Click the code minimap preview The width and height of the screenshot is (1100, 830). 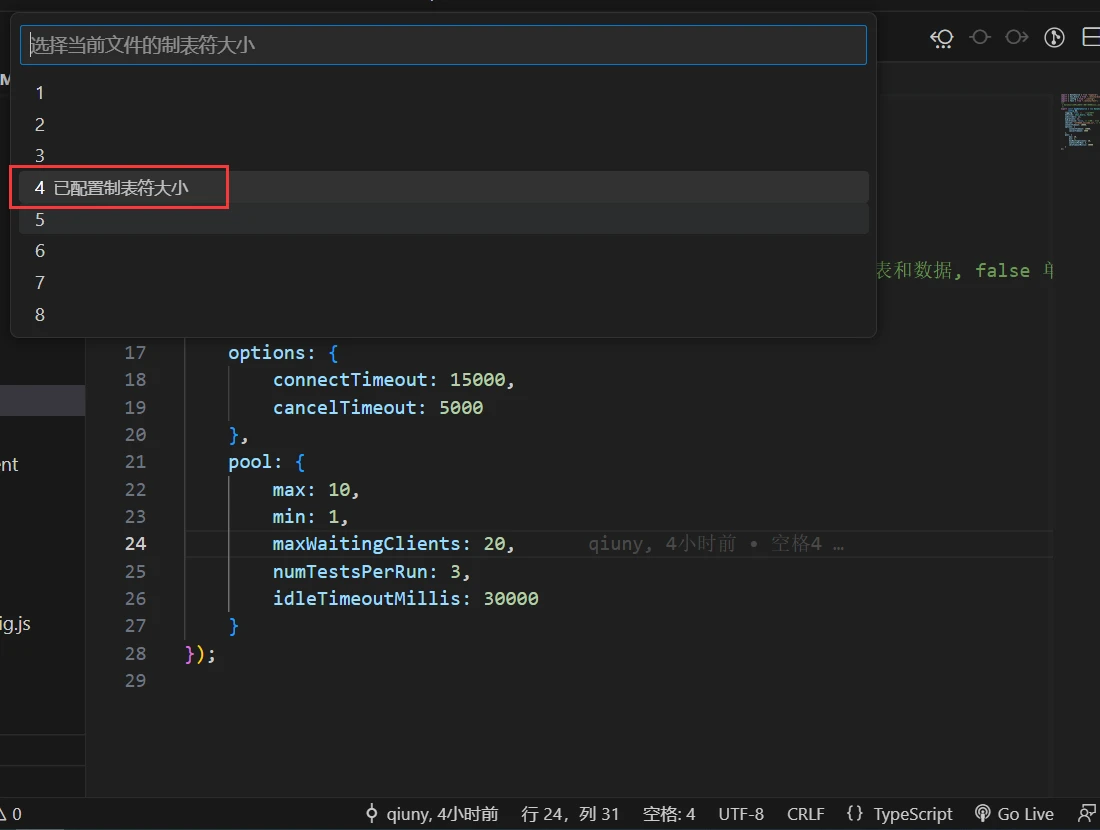coord(1078,120)
